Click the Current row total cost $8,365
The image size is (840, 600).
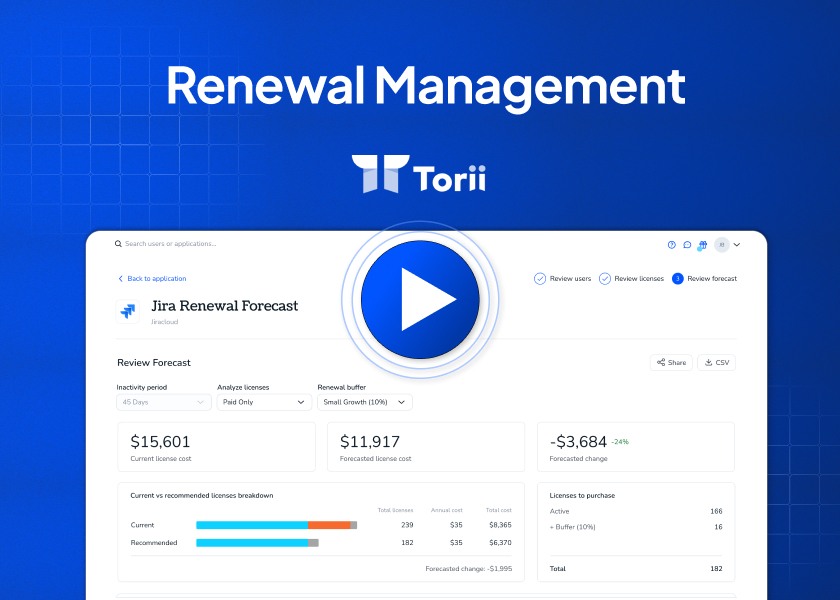click(x=500, y=525)
